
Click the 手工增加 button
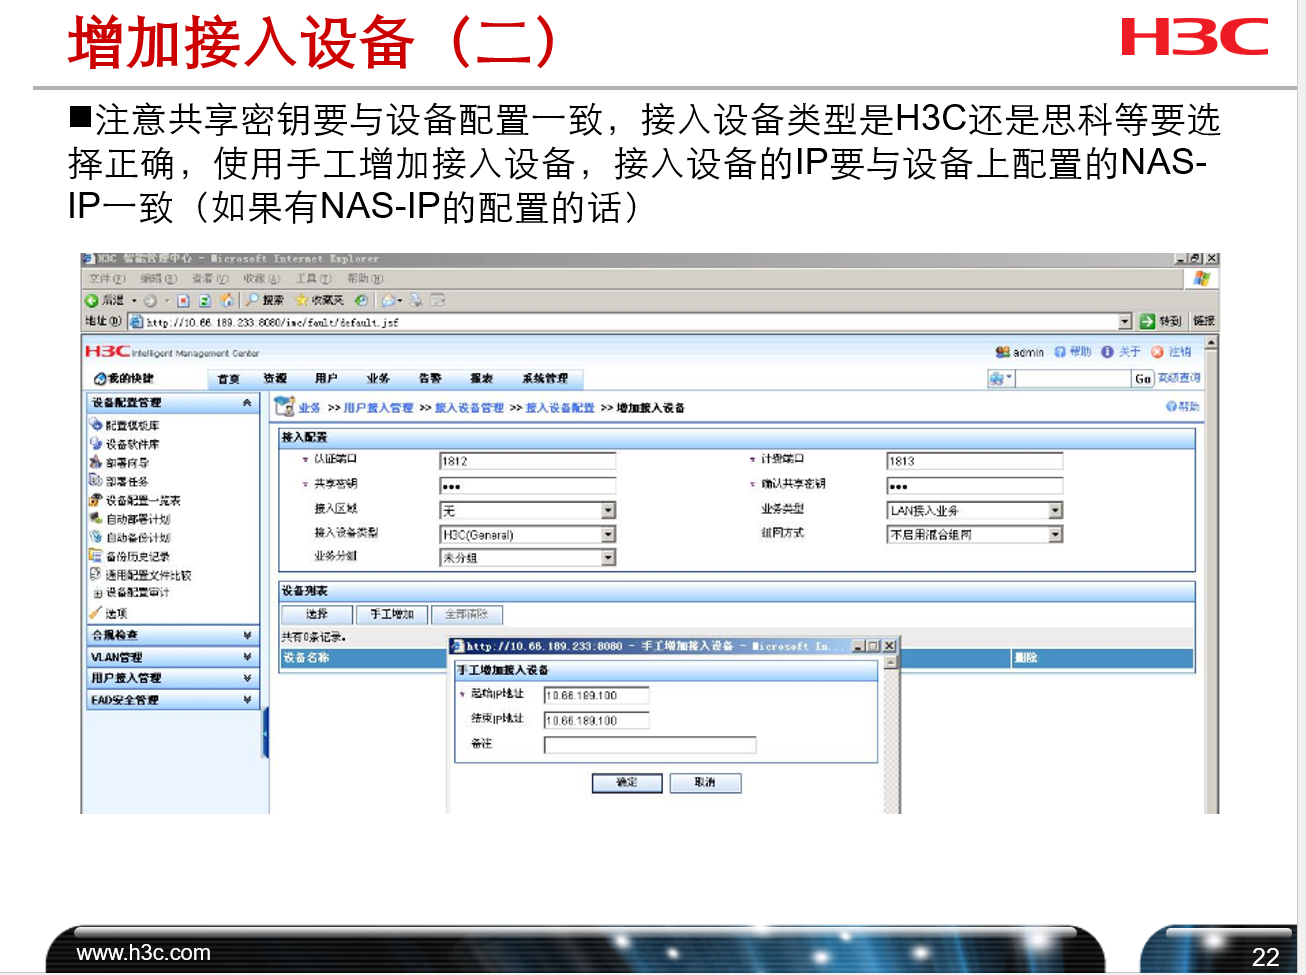pyautogui.click(x=392, y=614)
